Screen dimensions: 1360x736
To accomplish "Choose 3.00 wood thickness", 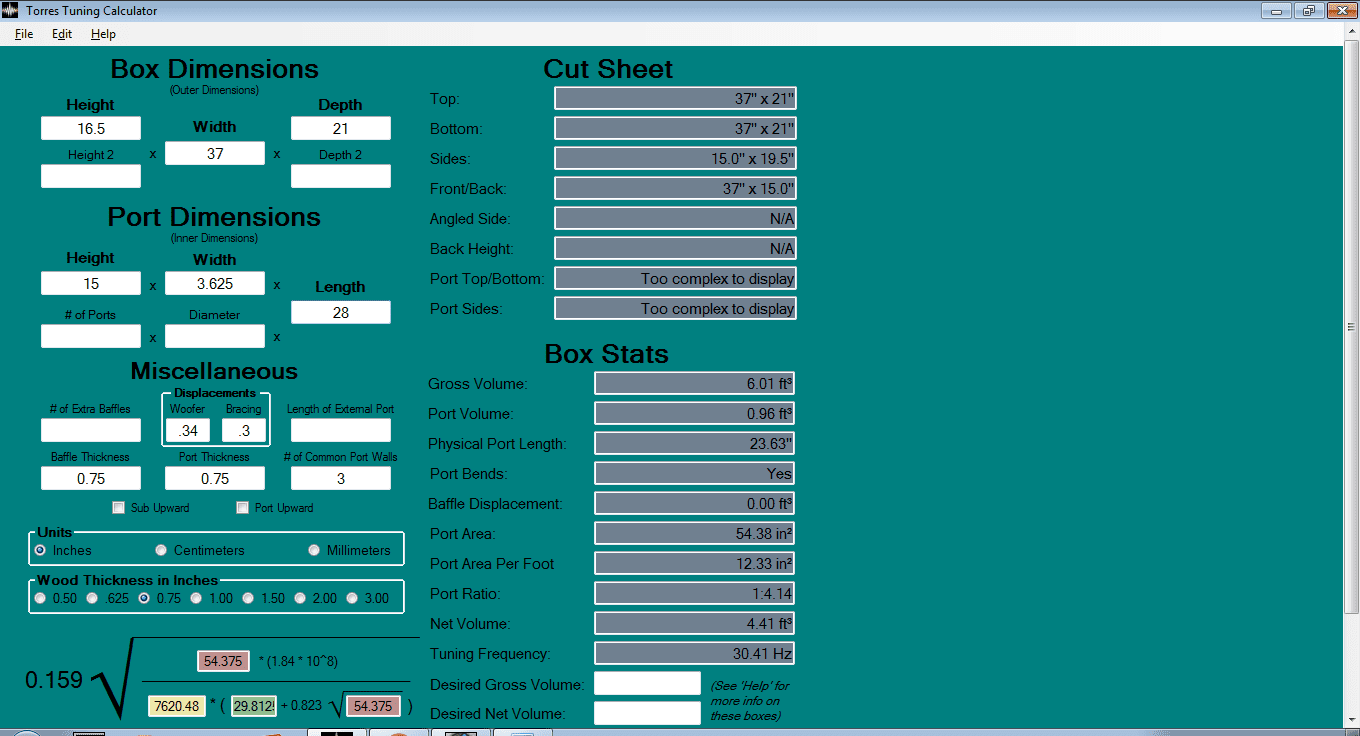I will click(x=352, y=598).
